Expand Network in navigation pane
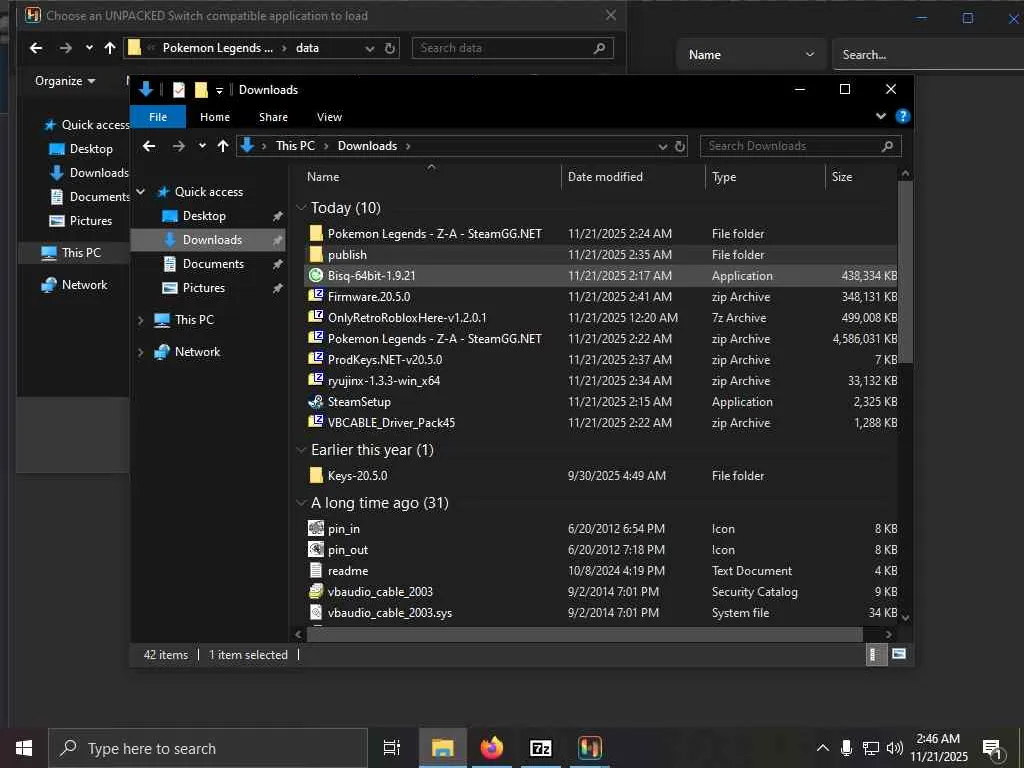The image size is (1024, 768). [x=140, y=351]
